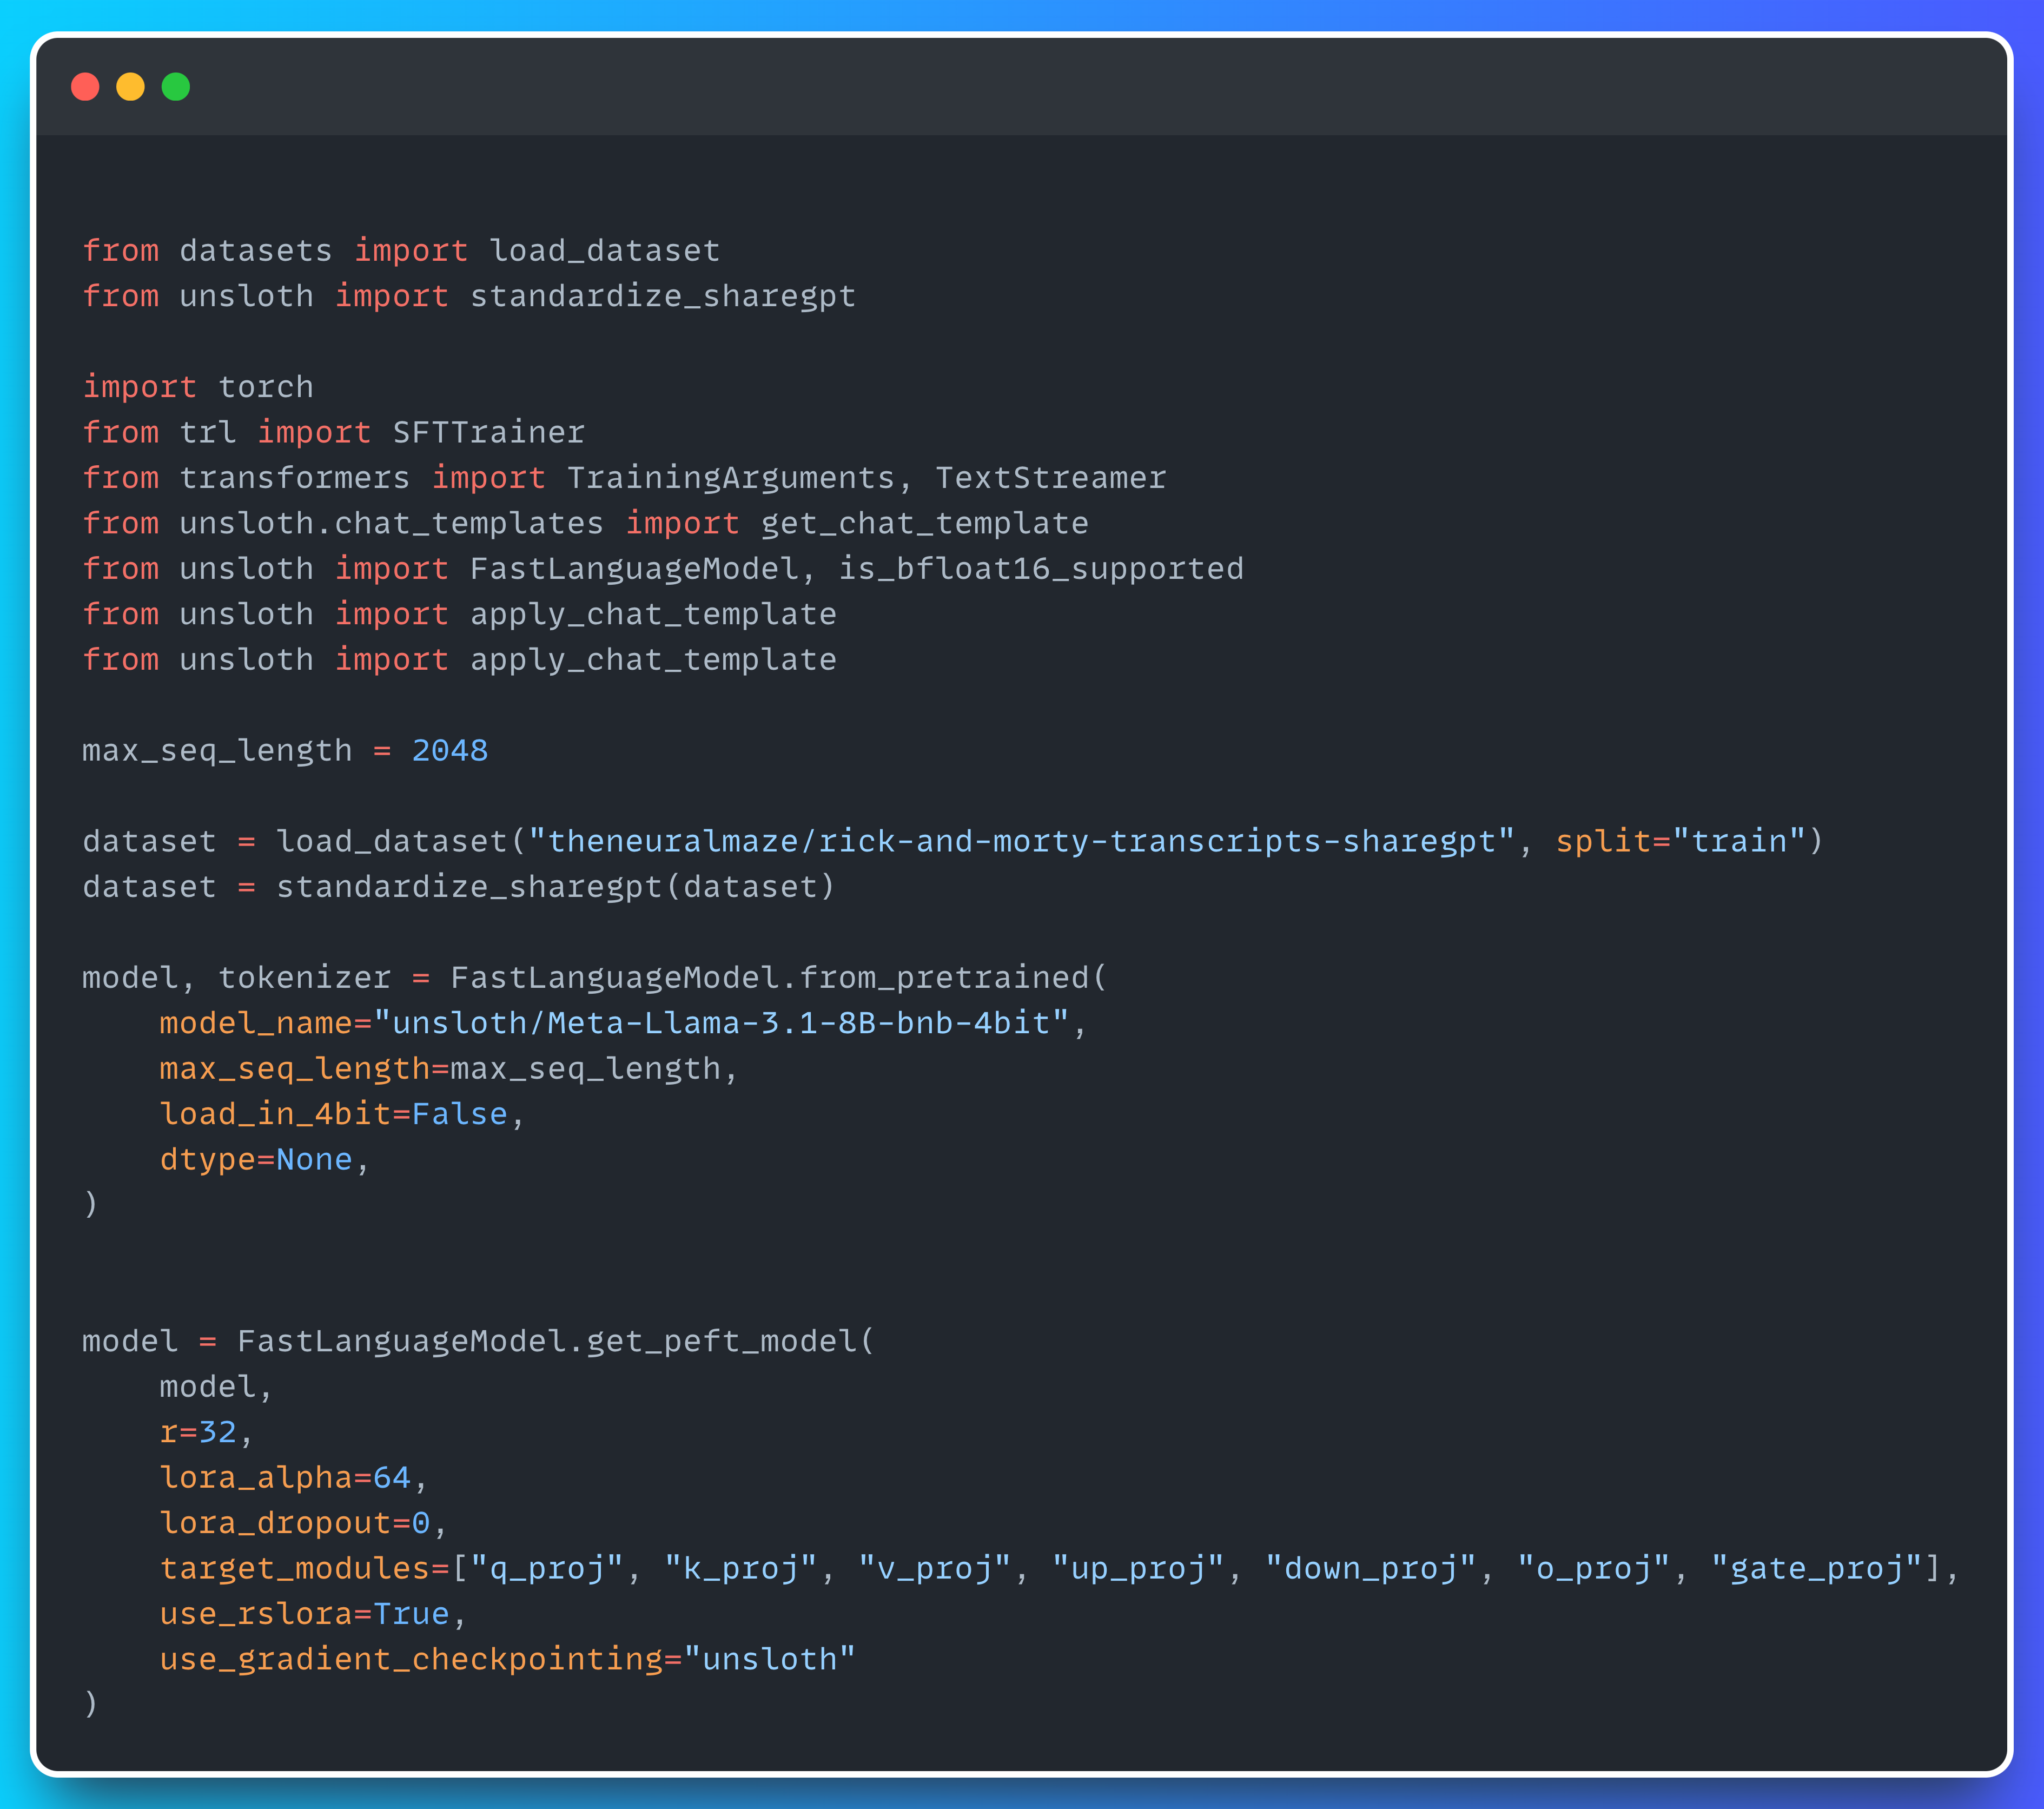The height and width of the screenshot is (1809, 2044).
Task: Click the text "load_dataset" in the first import line
Action: [x=605, y=251]
